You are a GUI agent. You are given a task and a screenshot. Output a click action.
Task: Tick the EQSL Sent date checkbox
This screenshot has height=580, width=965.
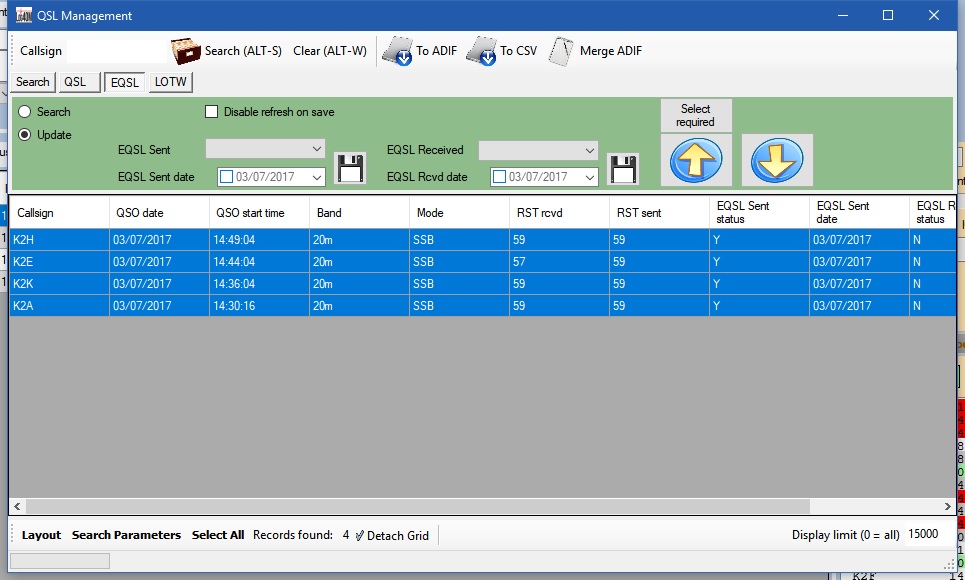pos(226,177)
